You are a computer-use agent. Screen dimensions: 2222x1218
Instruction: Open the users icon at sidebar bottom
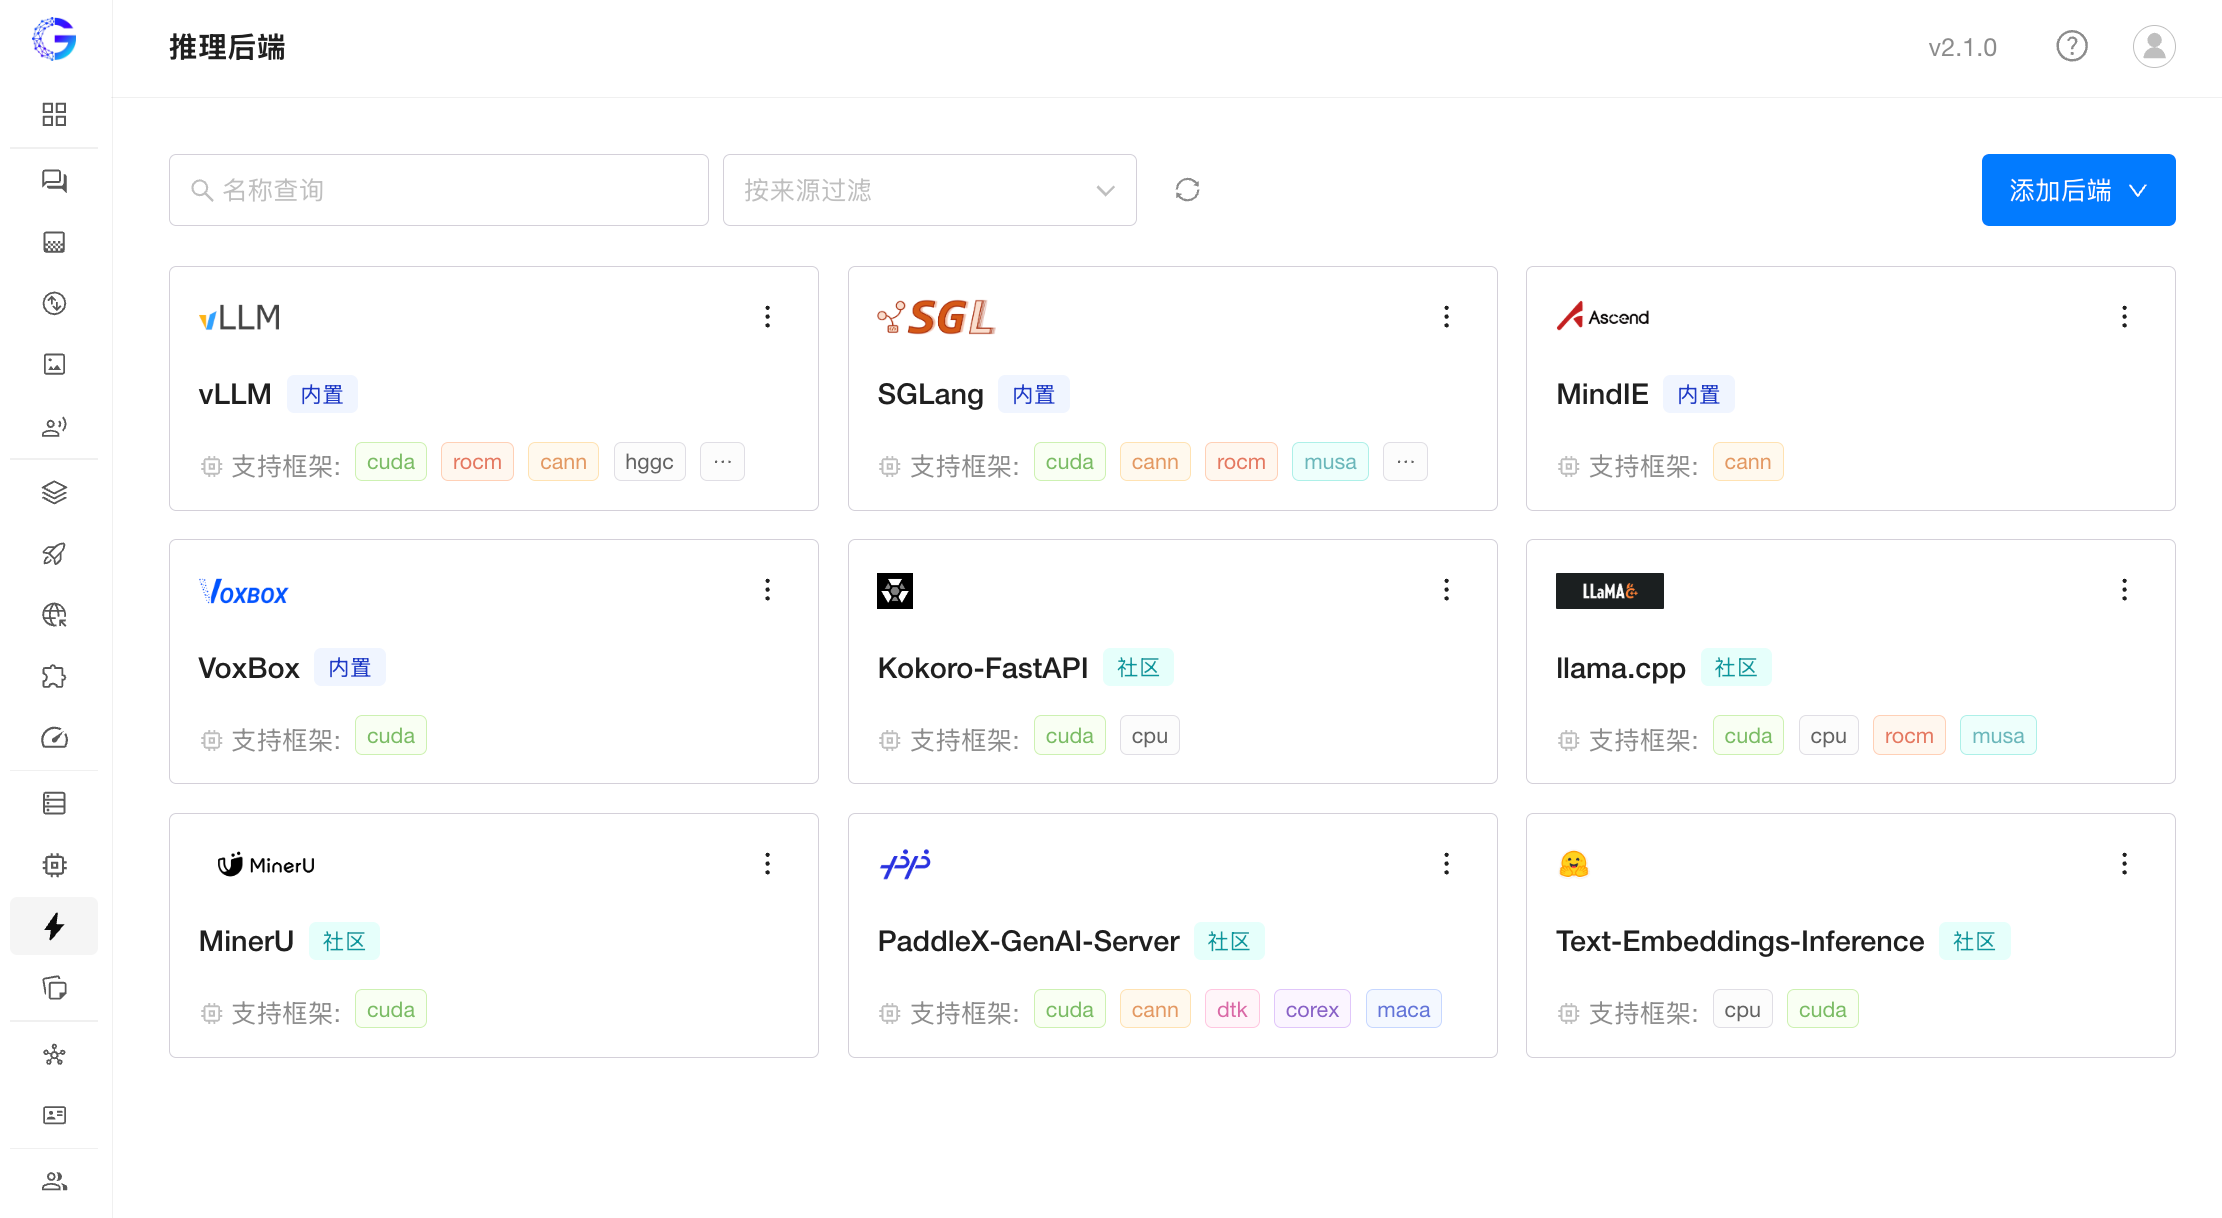(x=54, y=1181)
